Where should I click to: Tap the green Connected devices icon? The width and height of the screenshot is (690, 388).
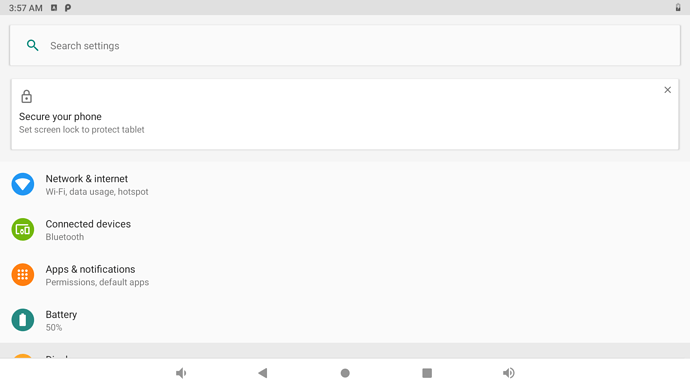(23, 230)
